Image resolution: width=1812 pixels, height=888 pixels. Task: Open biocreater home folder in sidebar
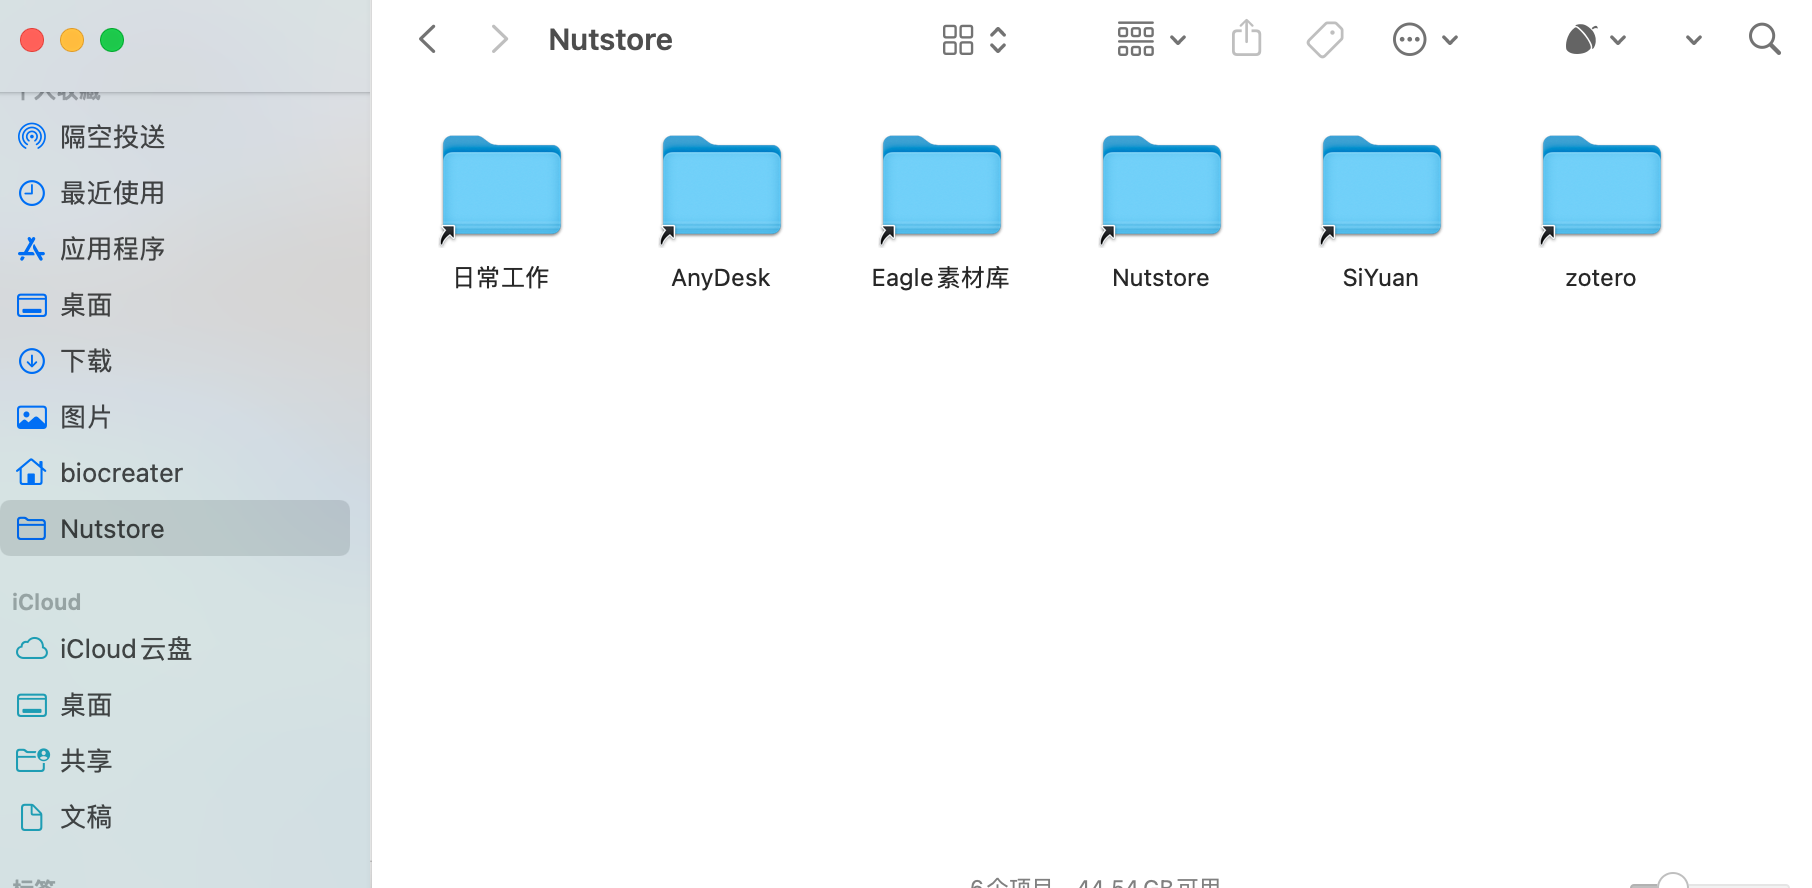point(176,473)
